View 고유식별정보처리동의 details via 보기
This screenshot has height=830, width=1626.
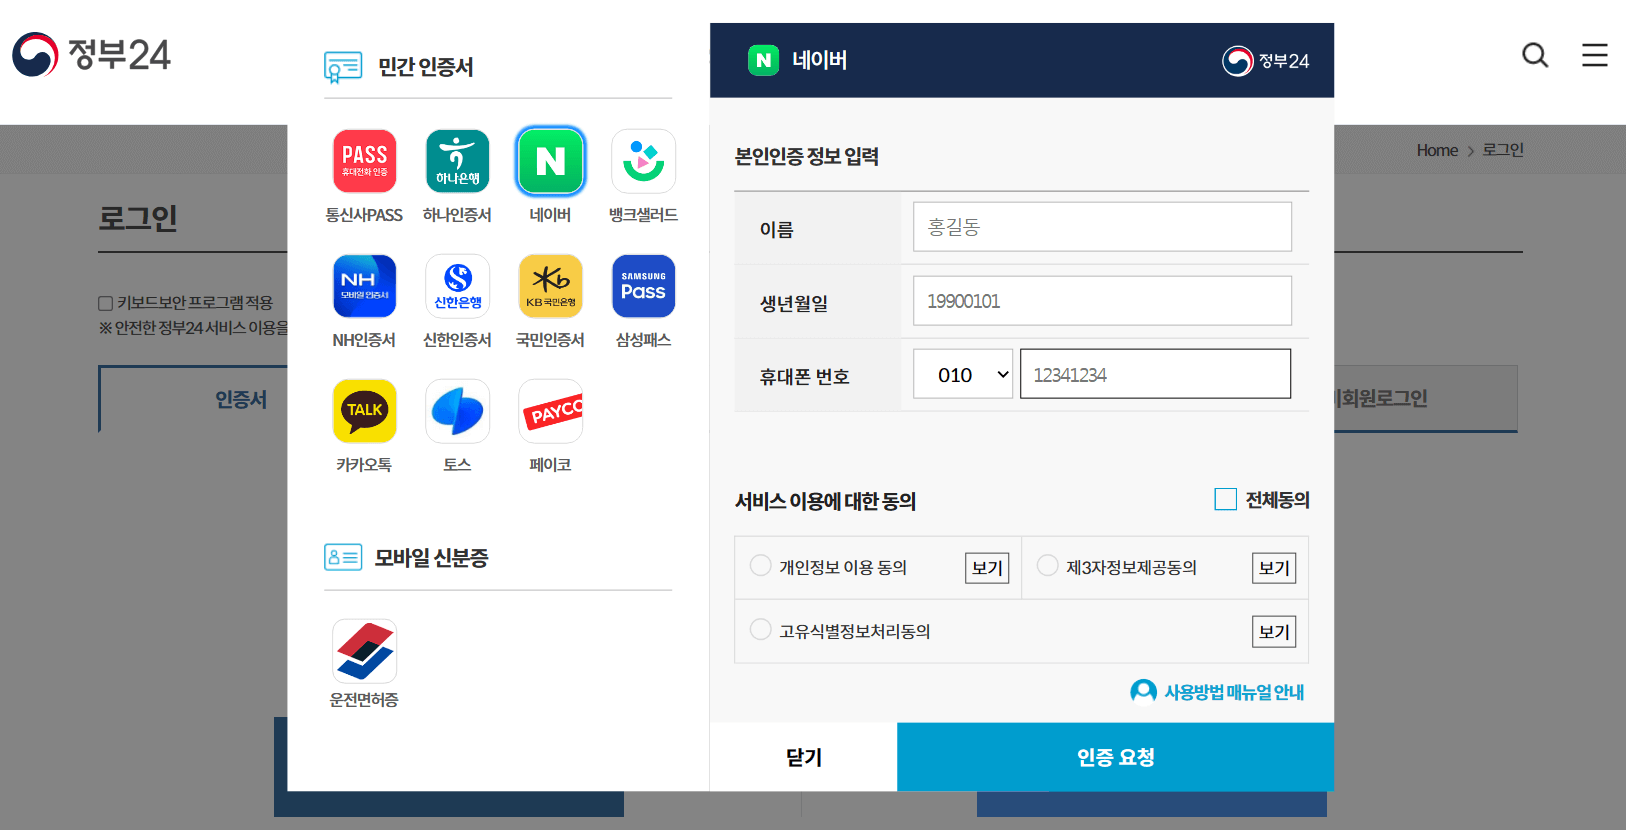pos(1274,632)
